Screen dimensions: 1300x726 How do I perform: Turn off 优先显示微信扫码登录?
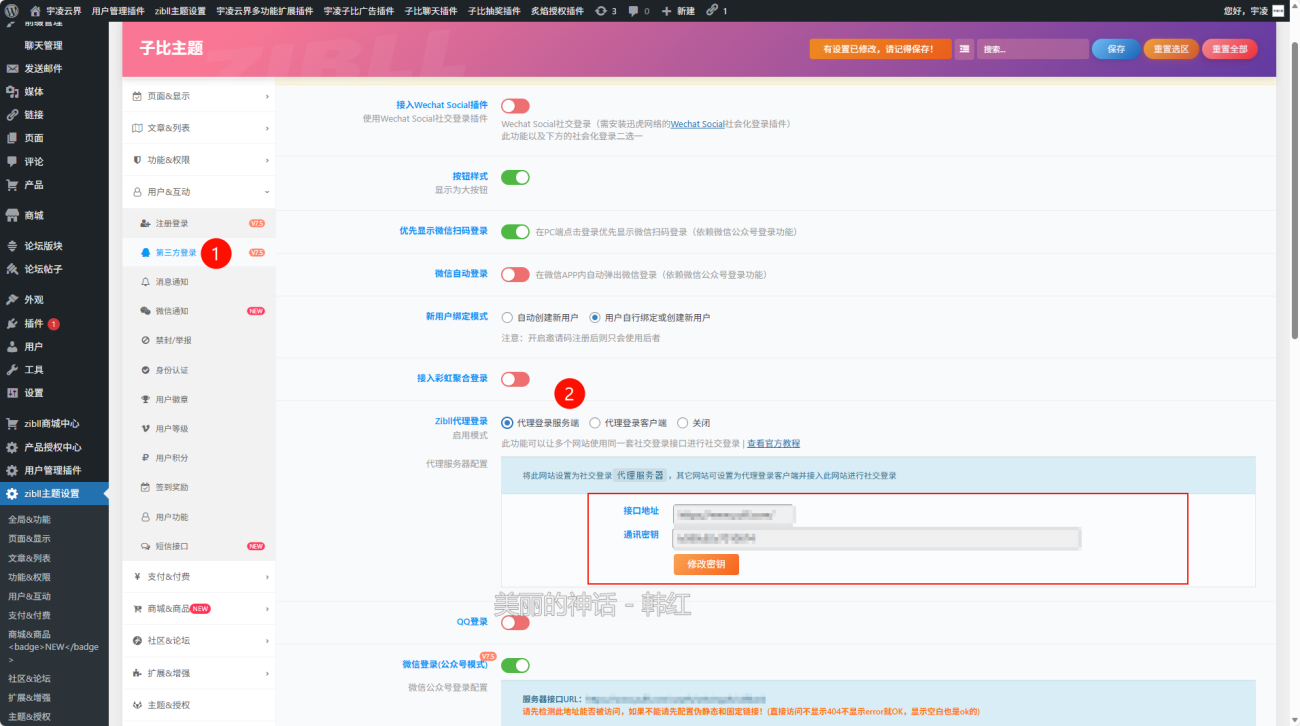515,231
